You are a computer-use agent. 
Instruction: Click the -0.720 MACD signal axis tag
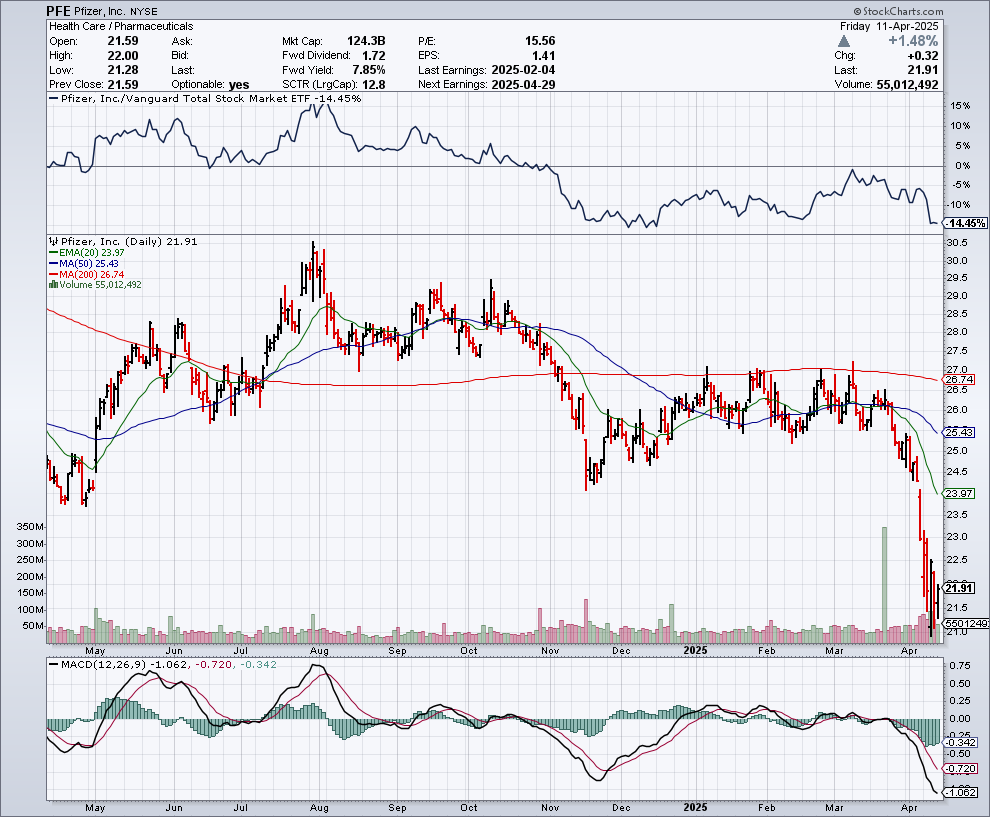[x=962, y=768]
